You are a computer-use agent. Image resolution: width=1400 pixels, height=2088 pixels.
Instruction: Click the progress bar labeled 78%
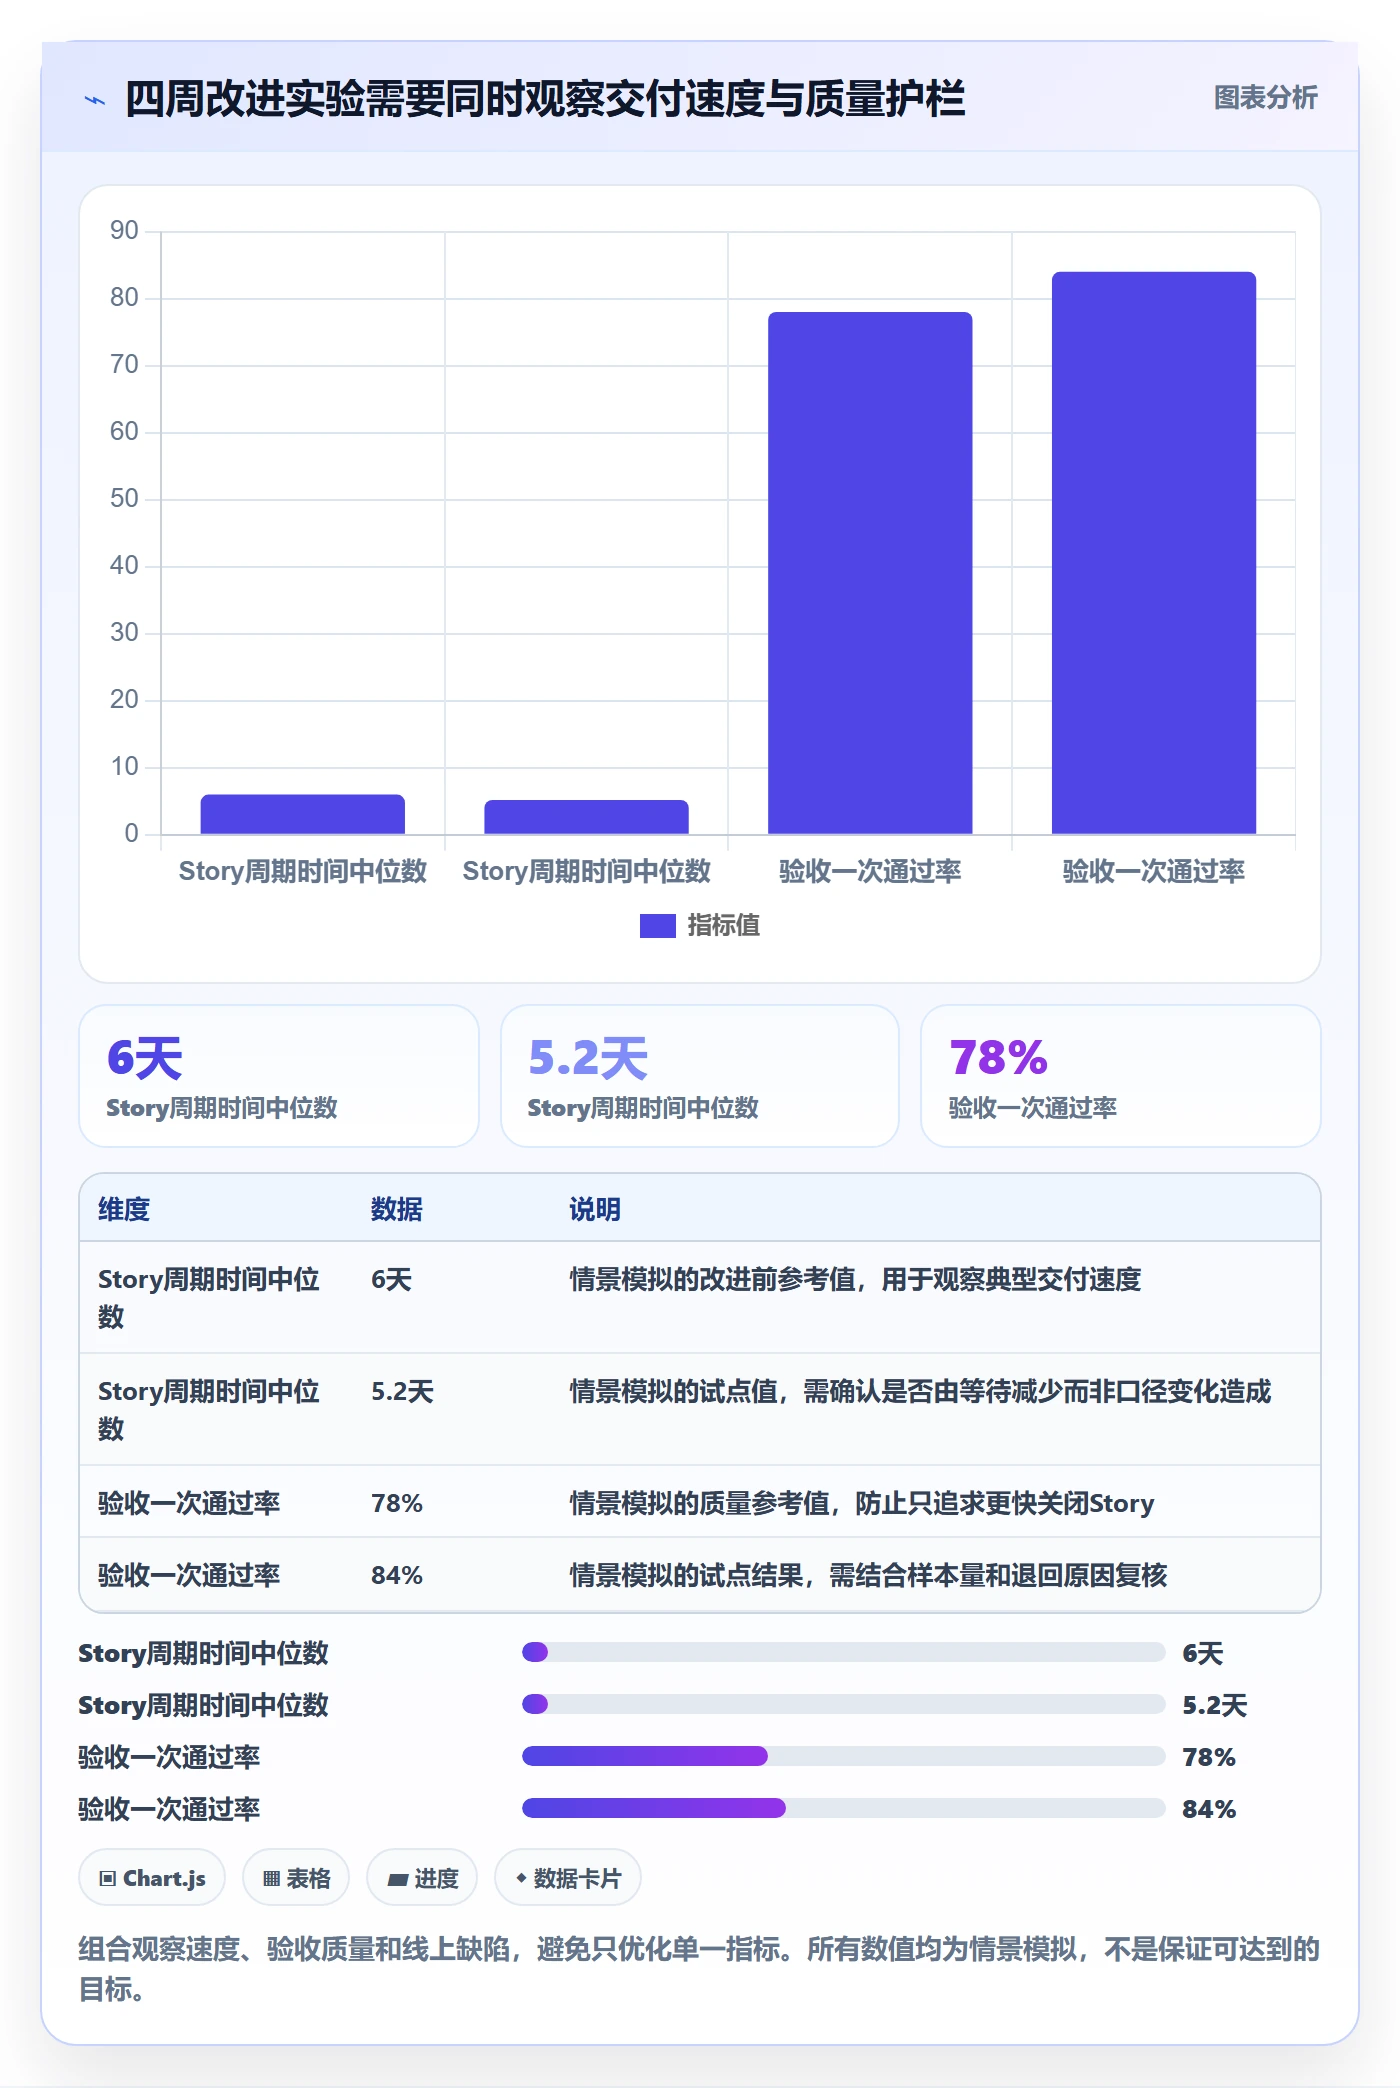(843, 1756)
